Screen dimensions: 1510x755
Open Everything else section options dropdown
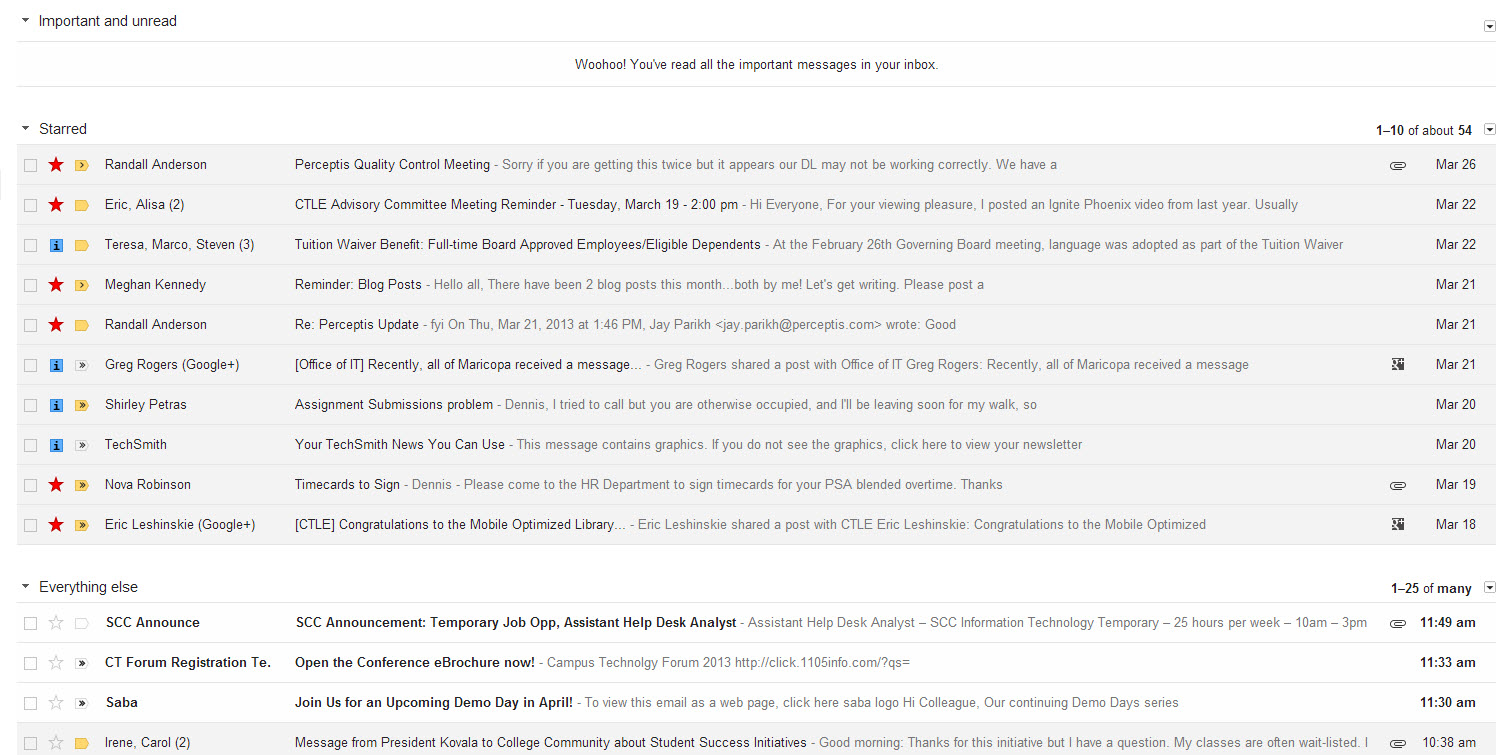click(1490, 587)
